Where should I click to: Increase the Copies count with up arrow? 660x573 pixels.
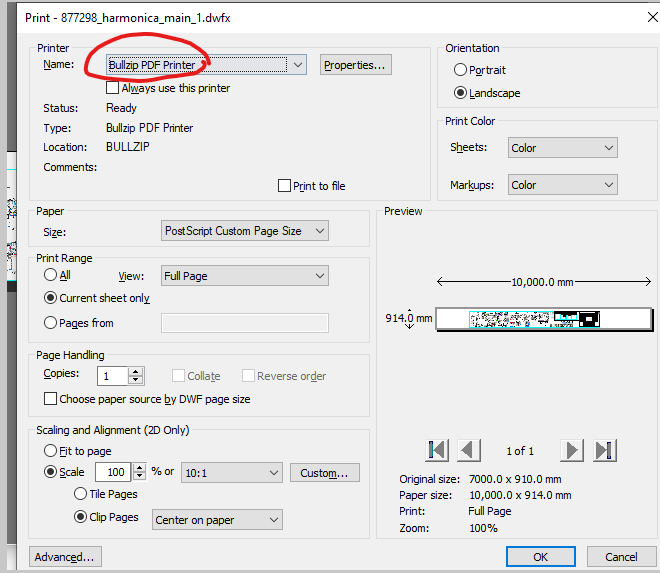click(x=136, y=372)
